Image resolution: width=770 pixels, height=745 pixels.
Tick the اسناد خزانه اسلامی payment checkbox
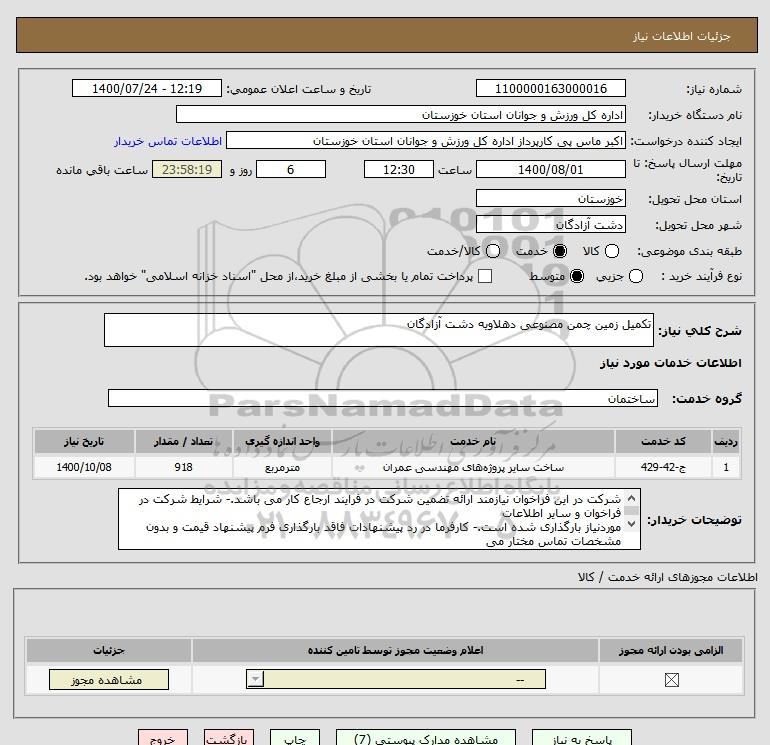[485, 276]
